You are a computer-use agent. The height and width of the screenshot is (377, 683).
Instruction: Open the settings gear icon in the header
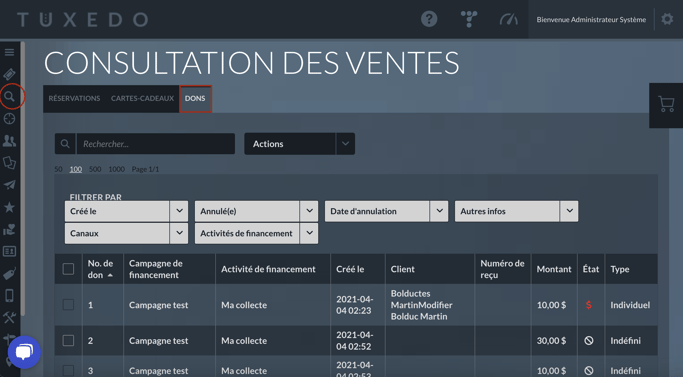667,19
